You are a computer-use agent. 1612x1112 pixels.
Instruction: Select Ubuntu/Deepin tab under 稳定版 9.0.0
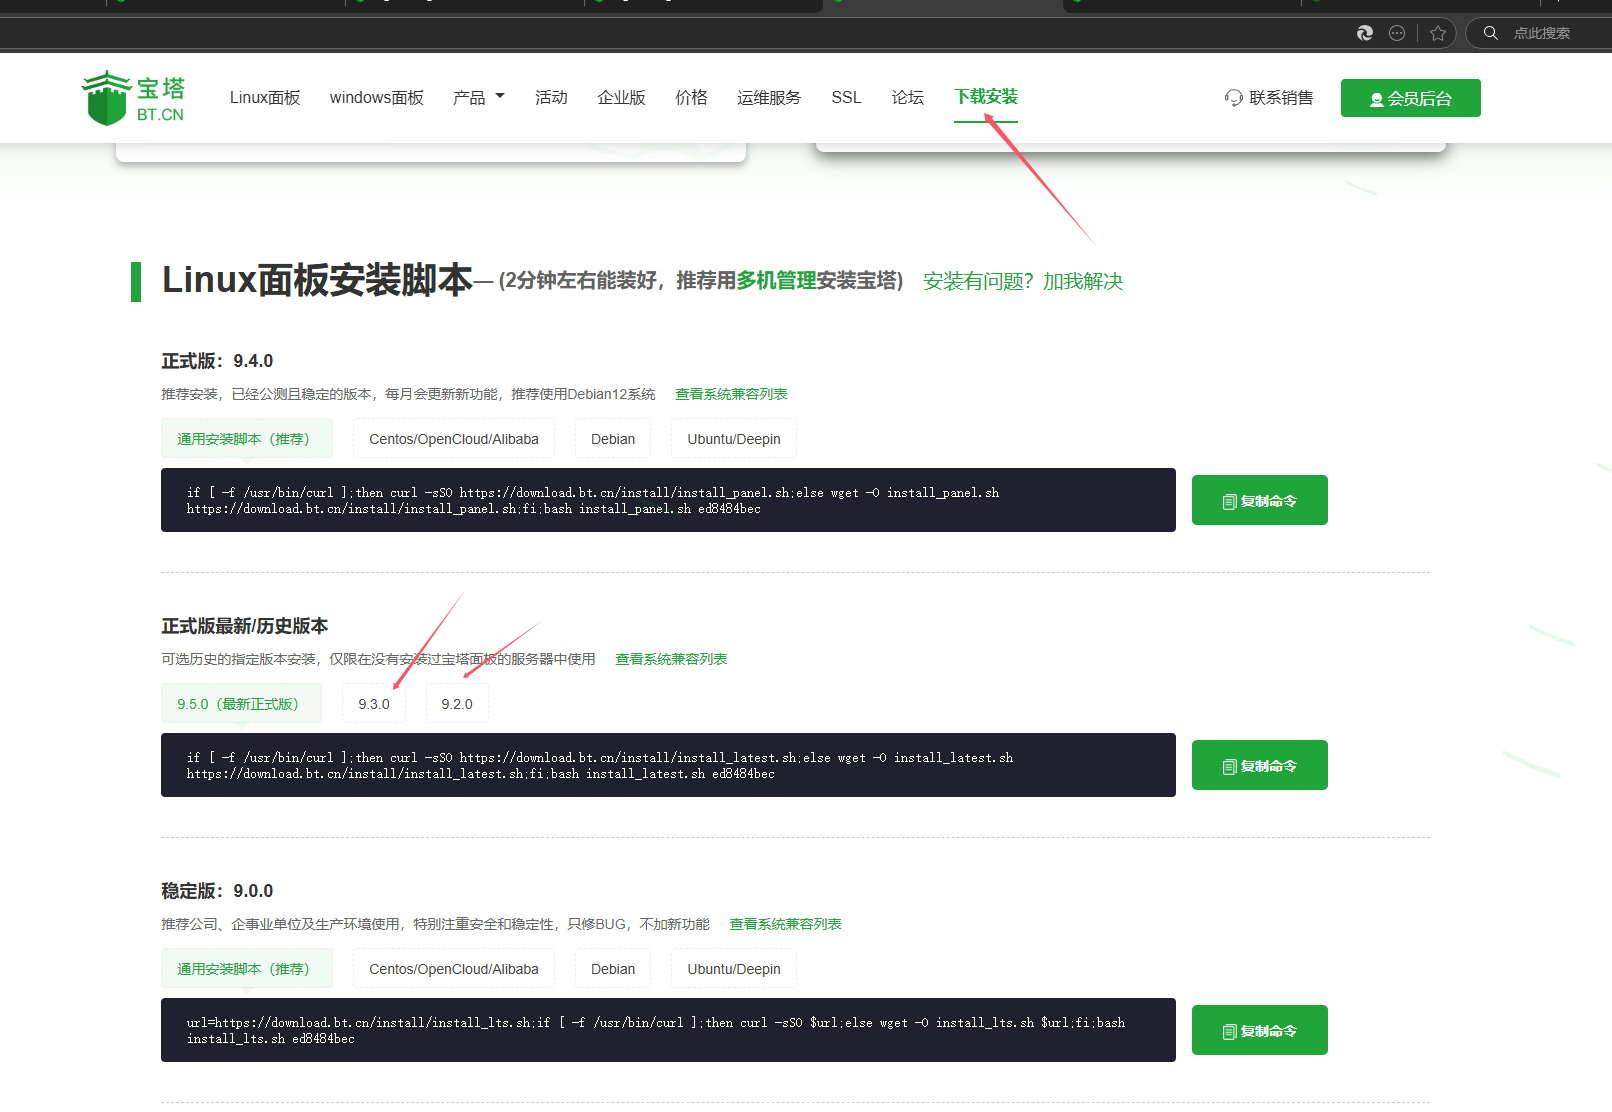coord(734,968)
